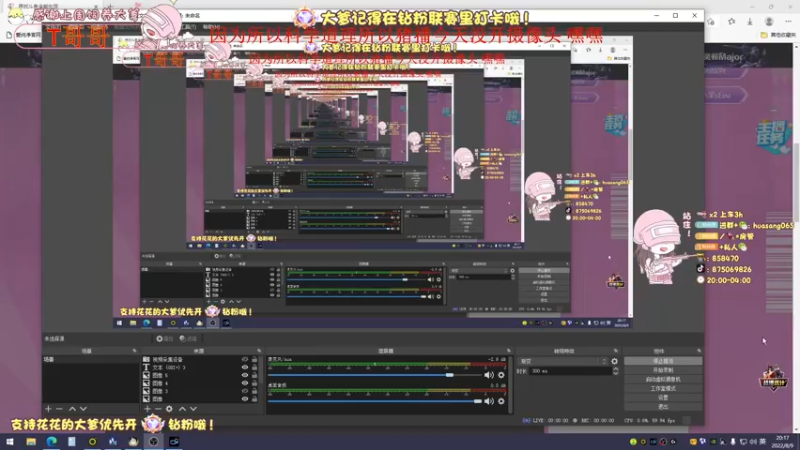Image resolution: width=800 pixels, height=450 pixels.
Task: Toggle the lock on the 文本 (GDI+) 3 source
Action: tap(254, 367)
